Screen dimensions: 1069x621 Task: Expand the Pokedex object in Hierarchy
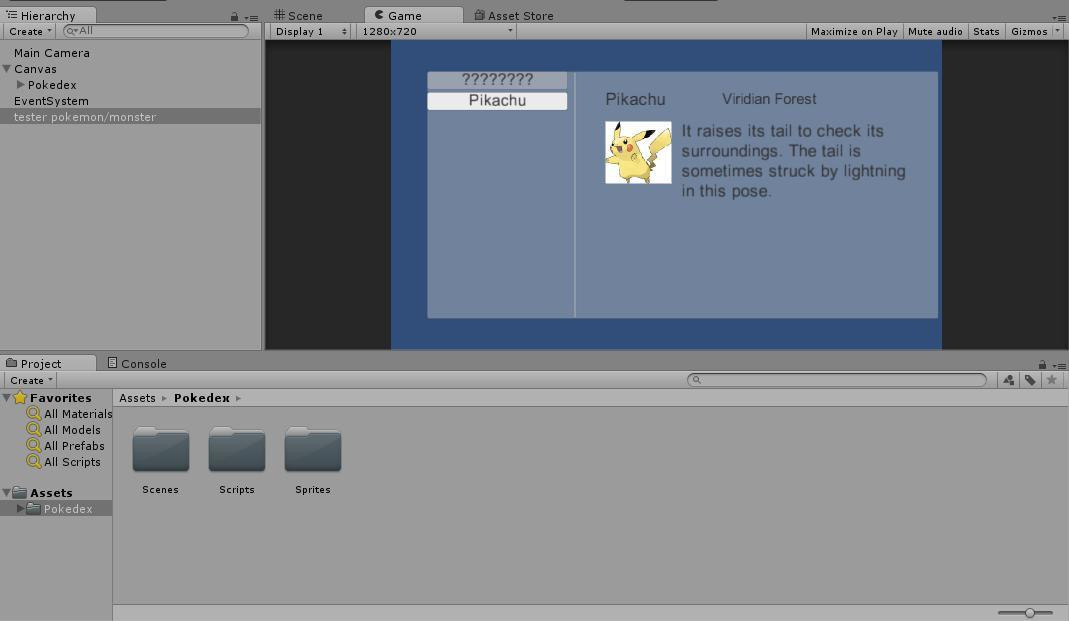click(x=20, y=85)
